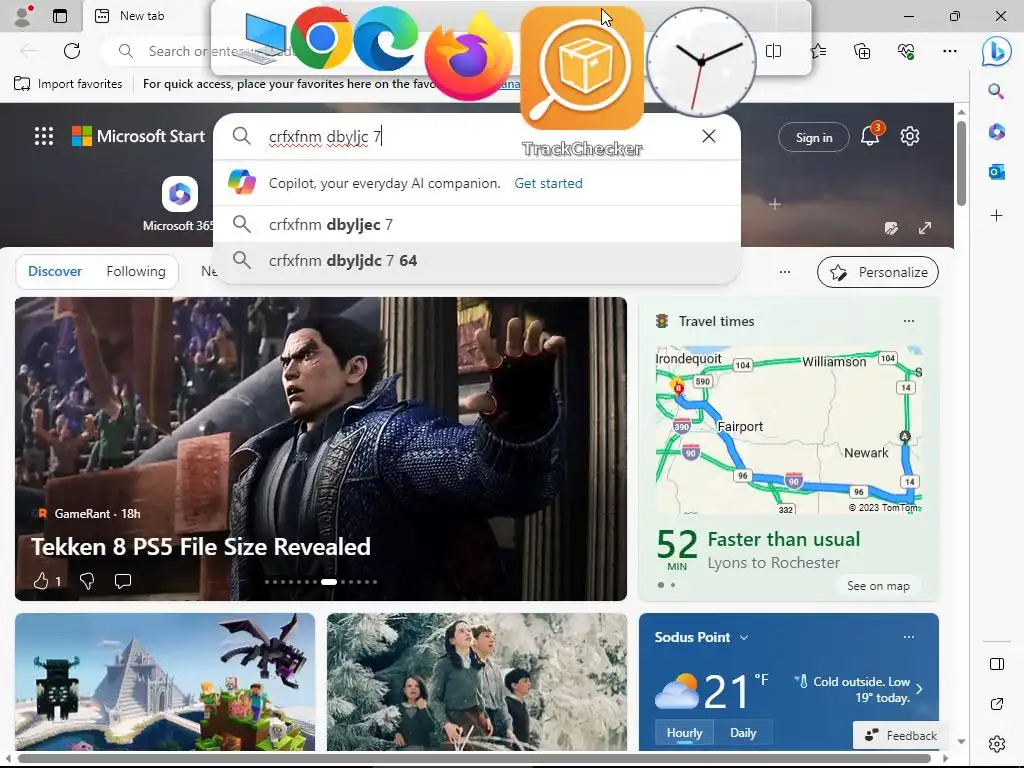This screenshot has height=768, width=1024.
Task: Click the Chrome icon in the dock
Action: coord(321,39)
